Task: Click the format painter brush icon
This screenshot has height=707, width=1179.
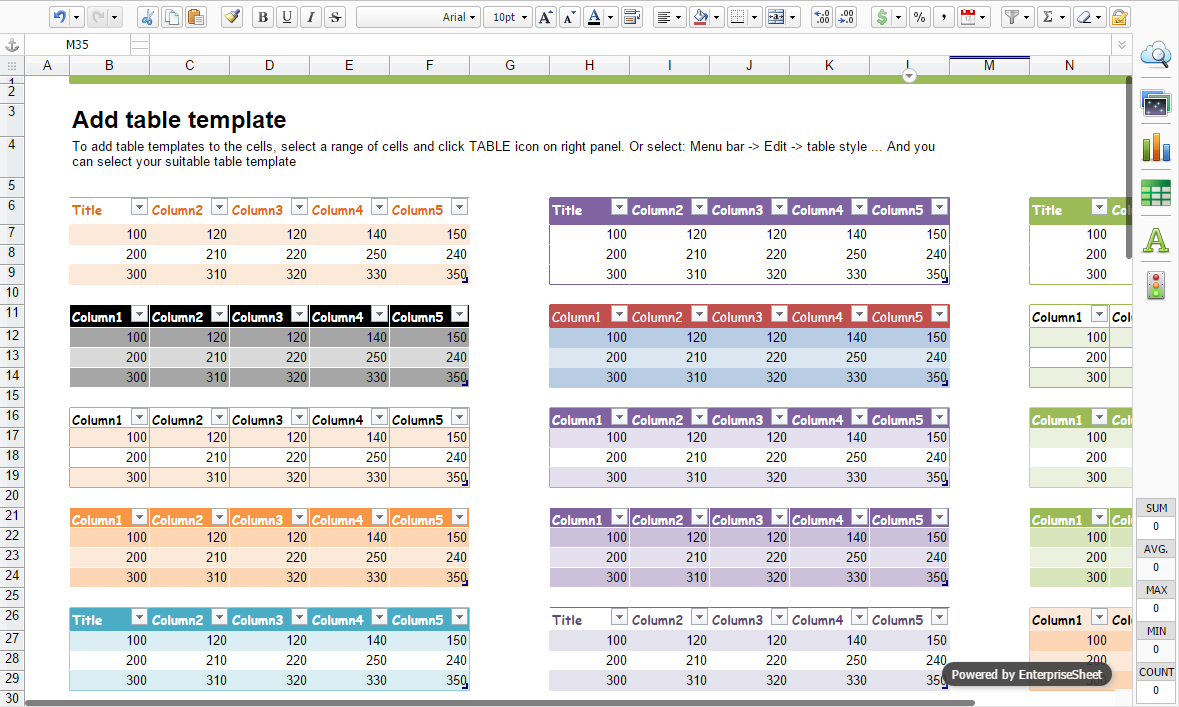Action: [x=232, y=17]
